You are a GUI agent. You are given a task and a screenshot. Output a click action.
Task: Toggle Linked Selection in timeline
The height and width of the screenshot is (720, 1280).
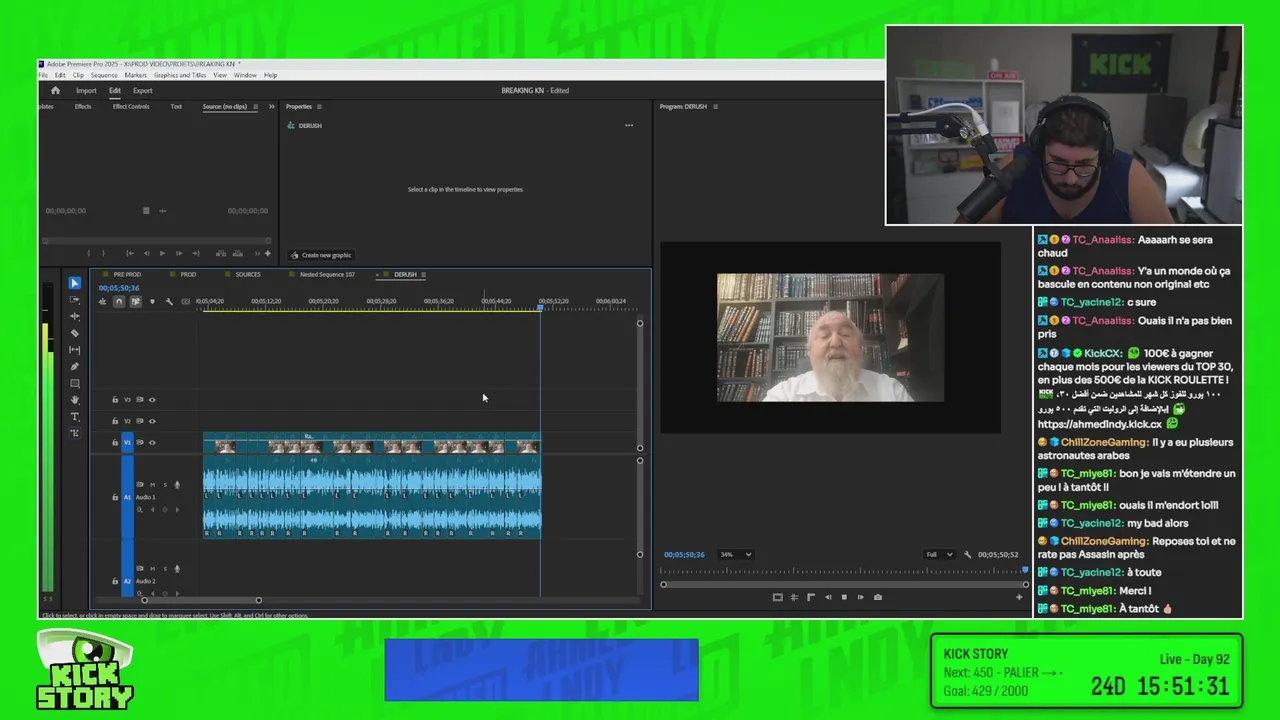pyautogui.click(x=136, y=301)
